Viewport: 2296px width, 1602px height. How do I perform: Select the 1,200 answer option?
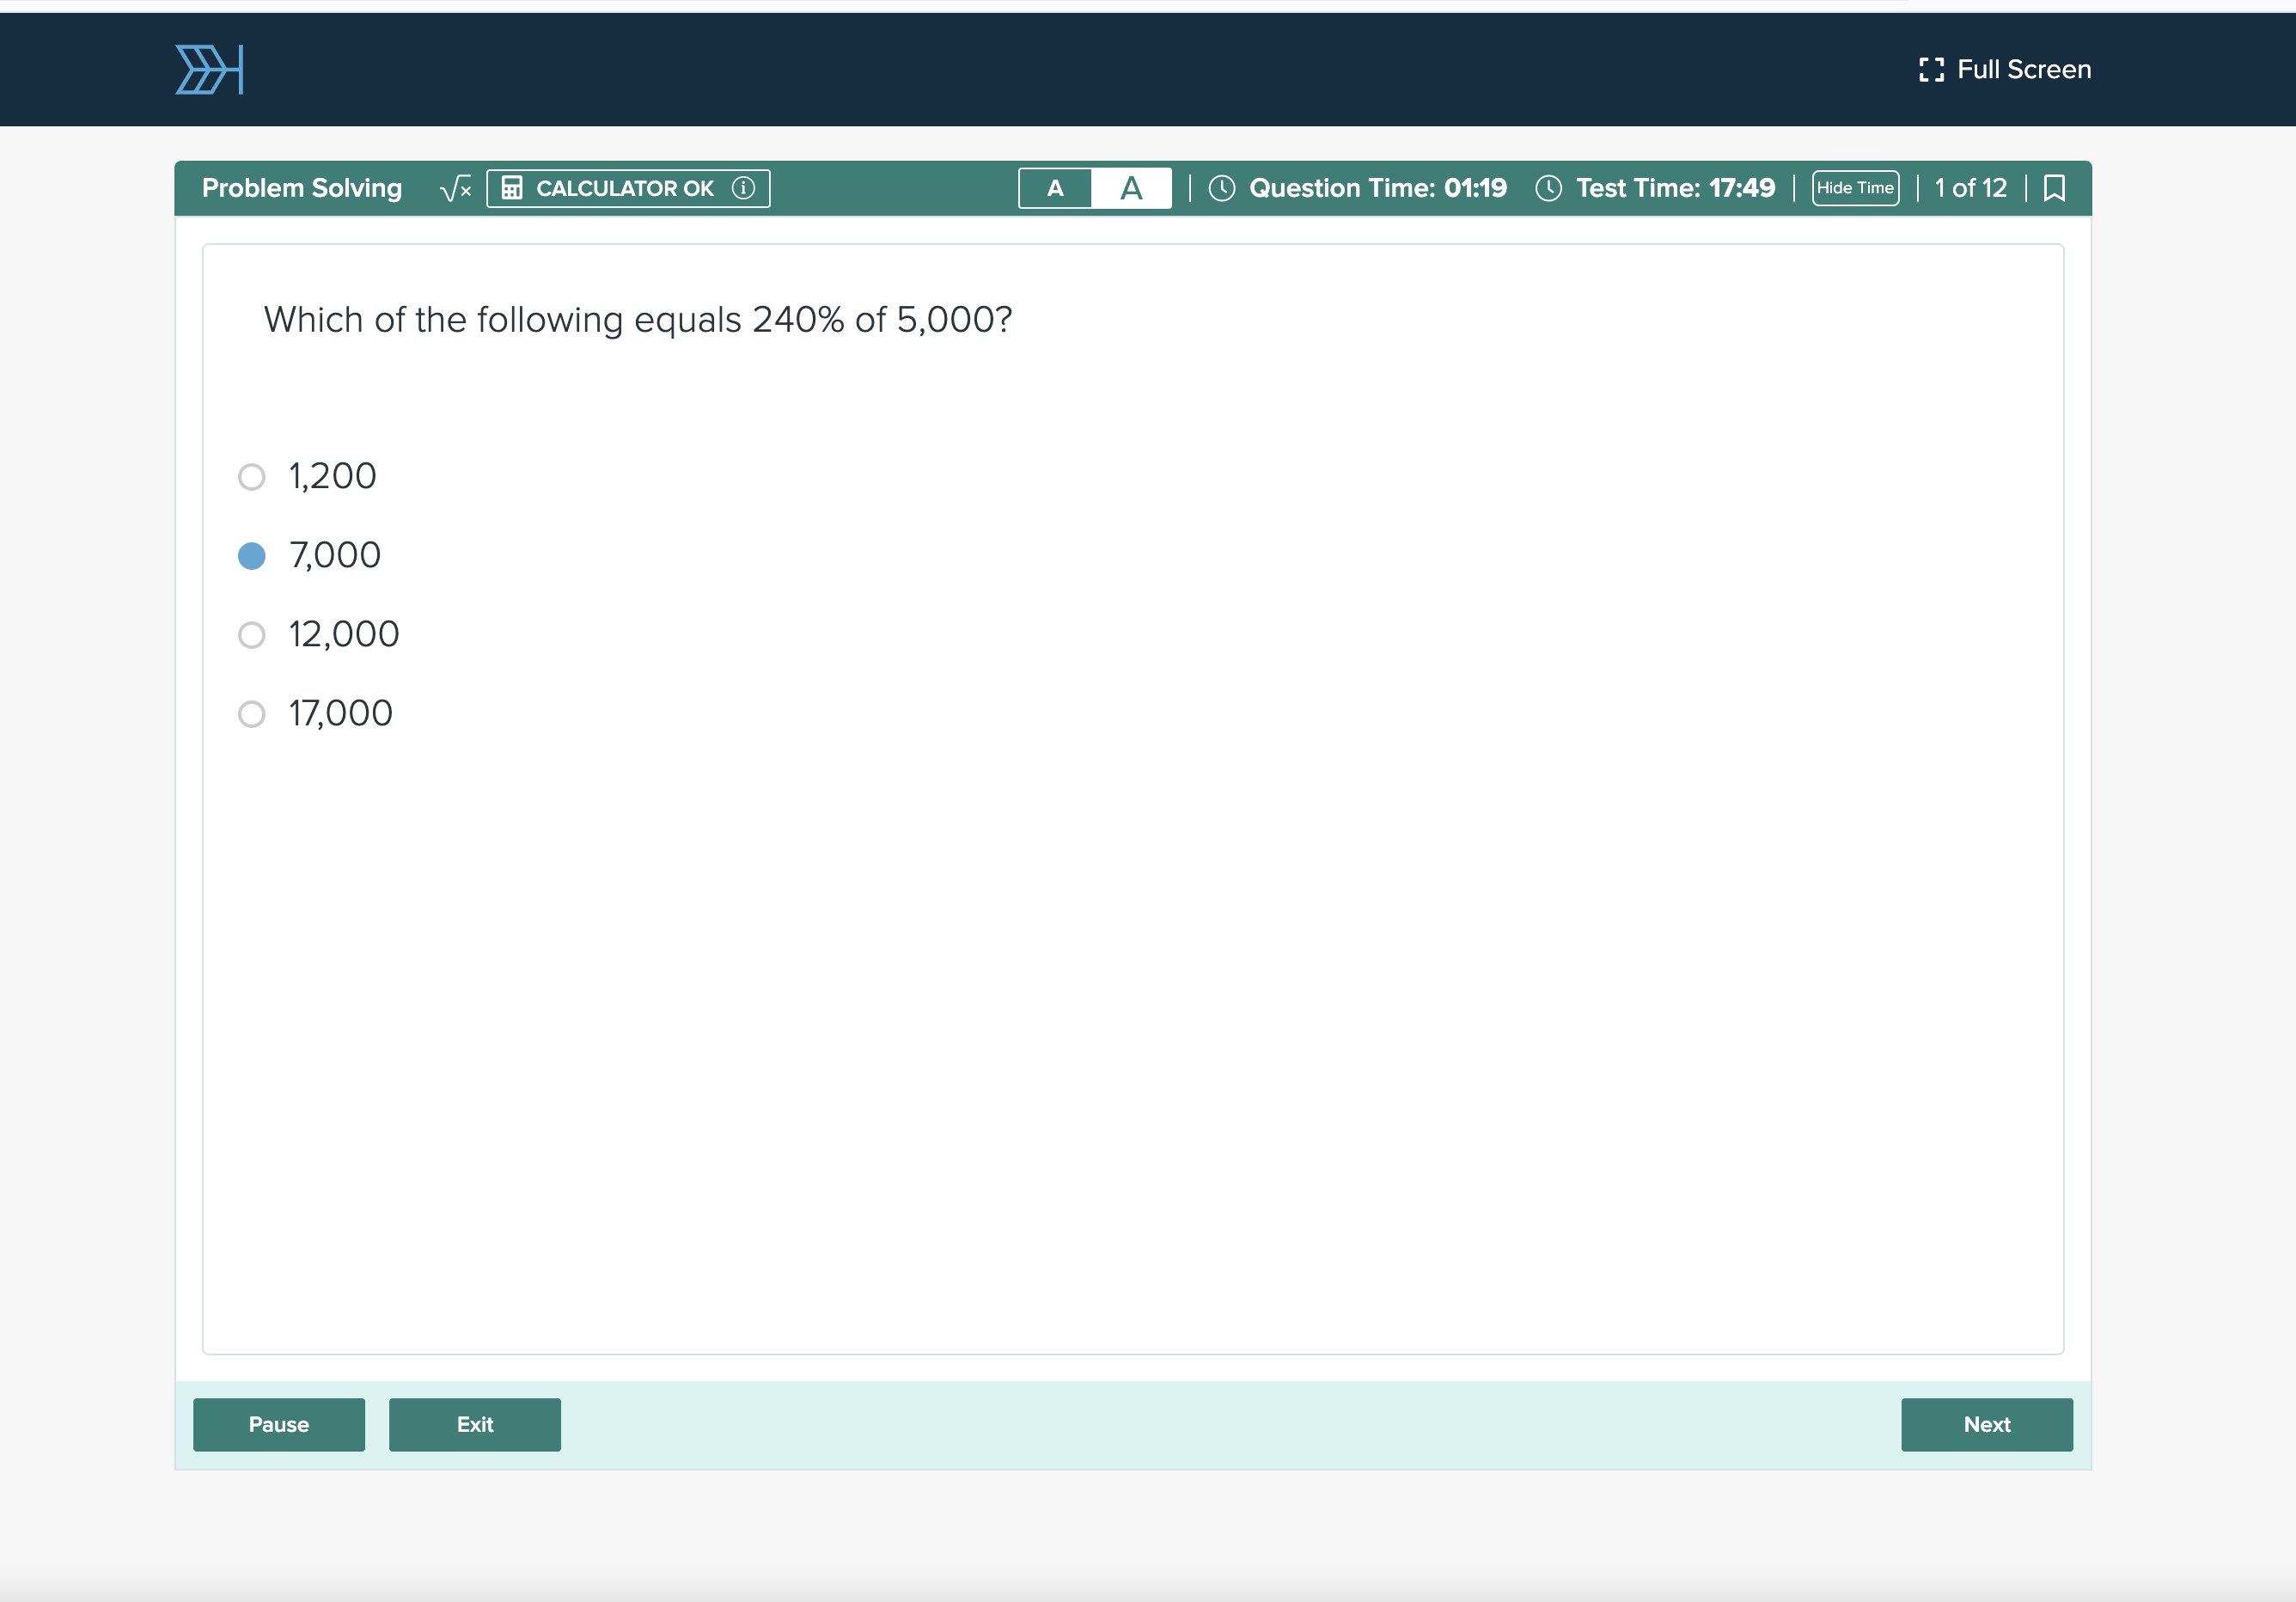(252, 476)
